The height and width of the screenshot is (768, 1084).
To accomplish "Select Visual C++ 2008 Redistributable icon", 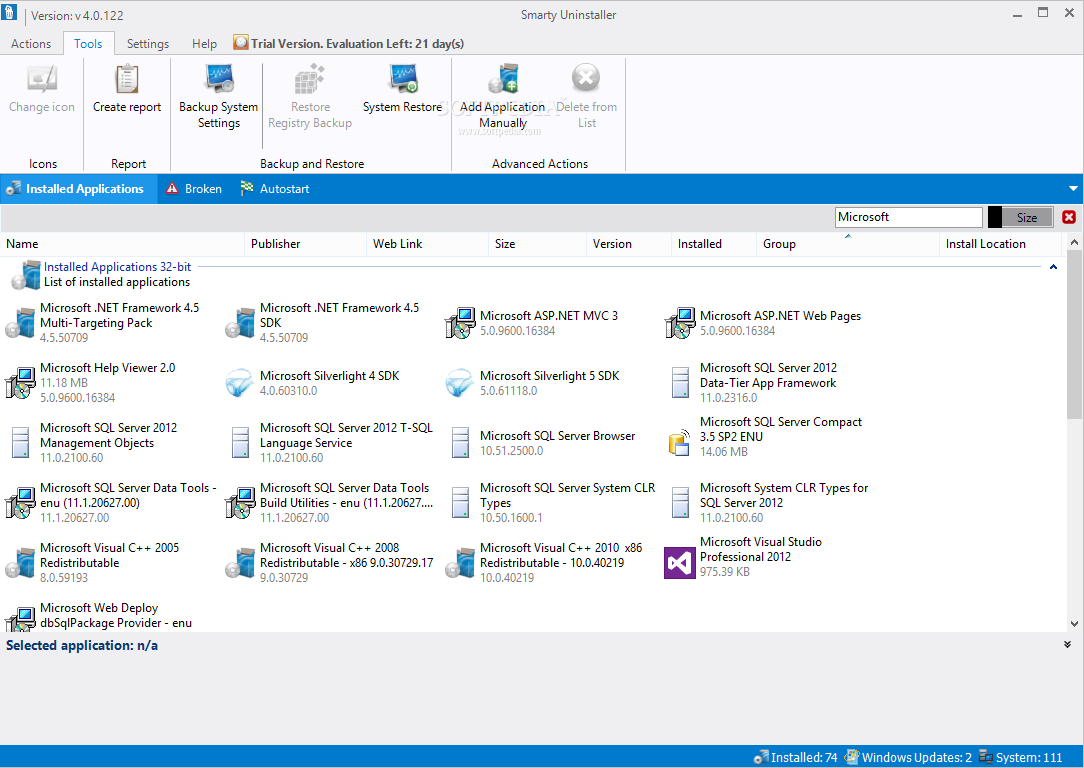I will click(240, 563).
